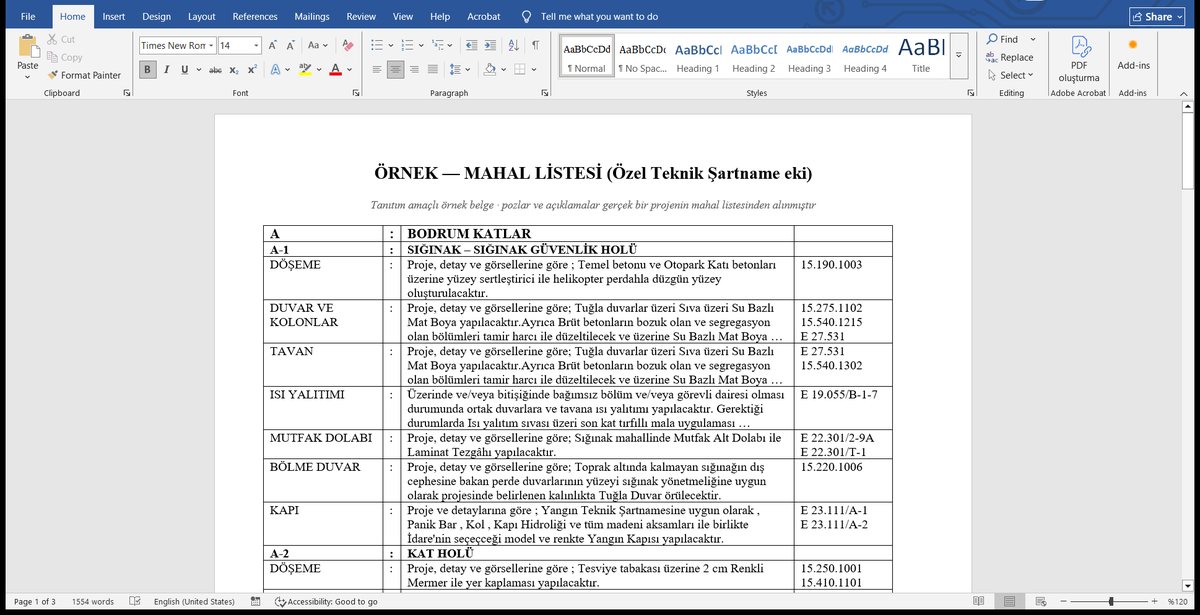The width and height of the screenshot is (1200, 615).
Task: Click Grow Font size icon
Action: pyautogui.click(x=272, y=45)
